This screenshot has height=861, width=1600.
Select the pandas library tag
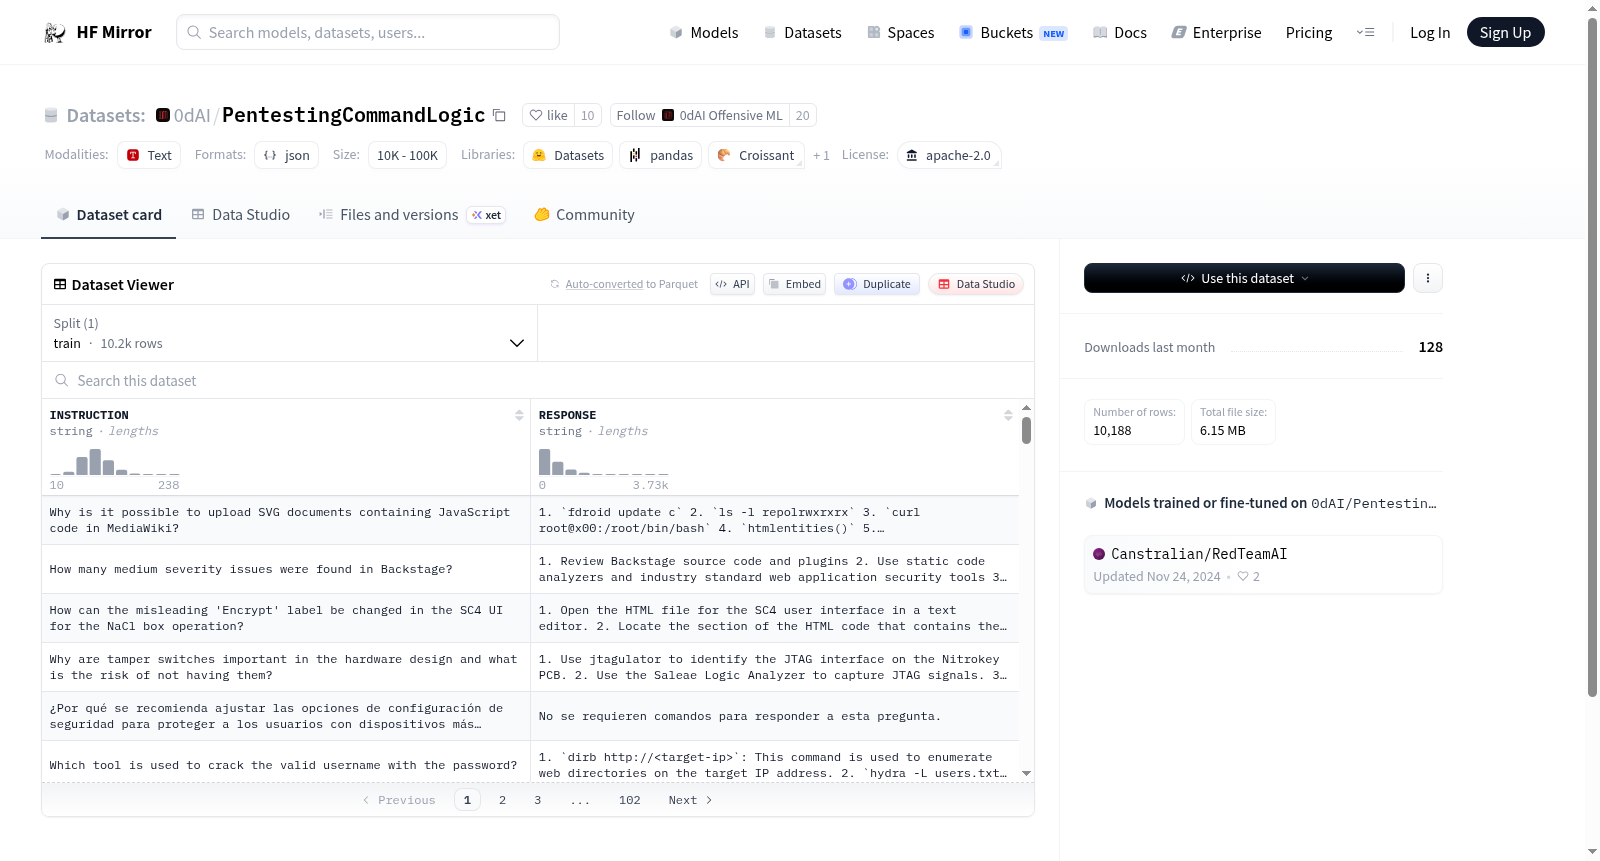click(661, 155)
